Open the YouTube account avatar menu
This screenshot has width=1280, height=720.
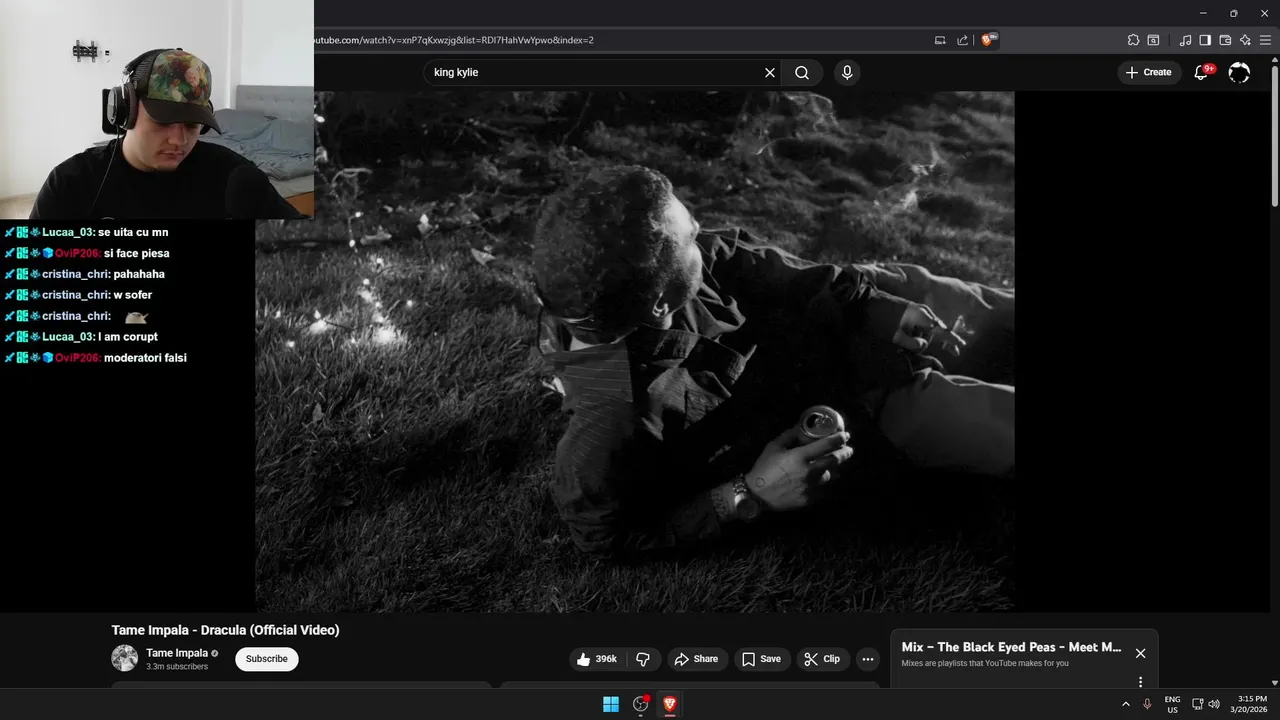point(1239,72)
